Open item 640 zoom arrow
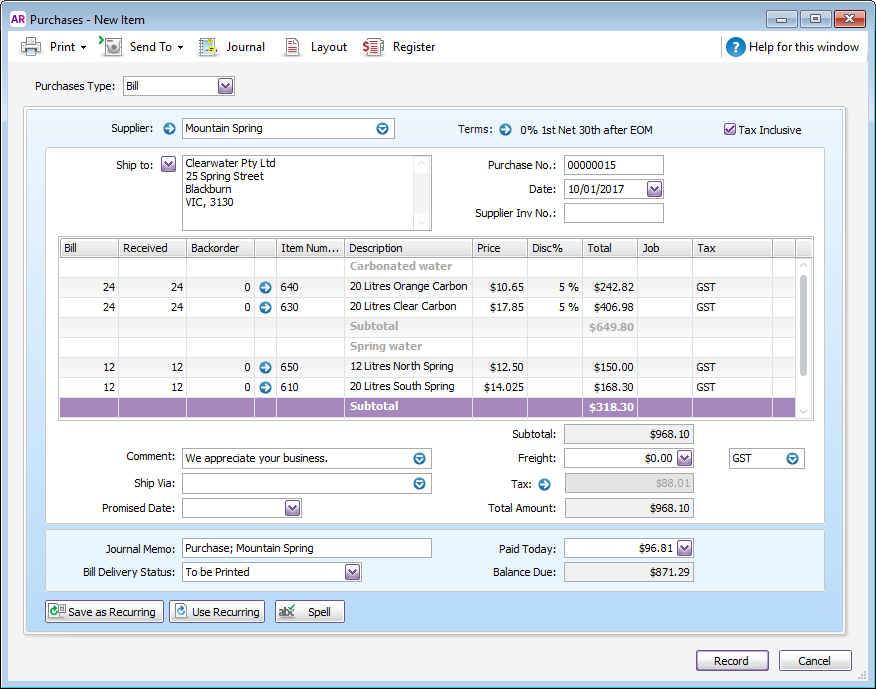Viewport: 876px width, 689px height. tap(265, 287)
